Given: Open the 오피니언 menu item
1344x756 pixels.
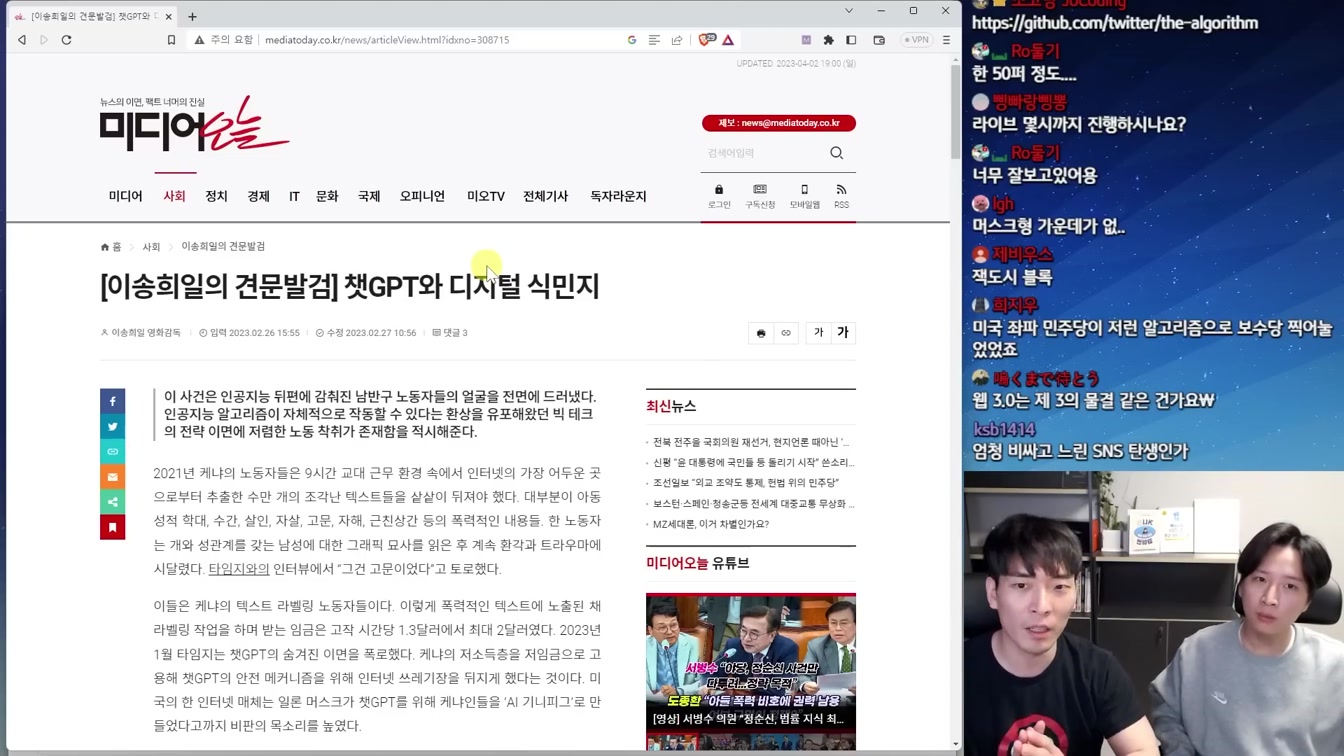Looking at the screenshot, I should 422,196.
